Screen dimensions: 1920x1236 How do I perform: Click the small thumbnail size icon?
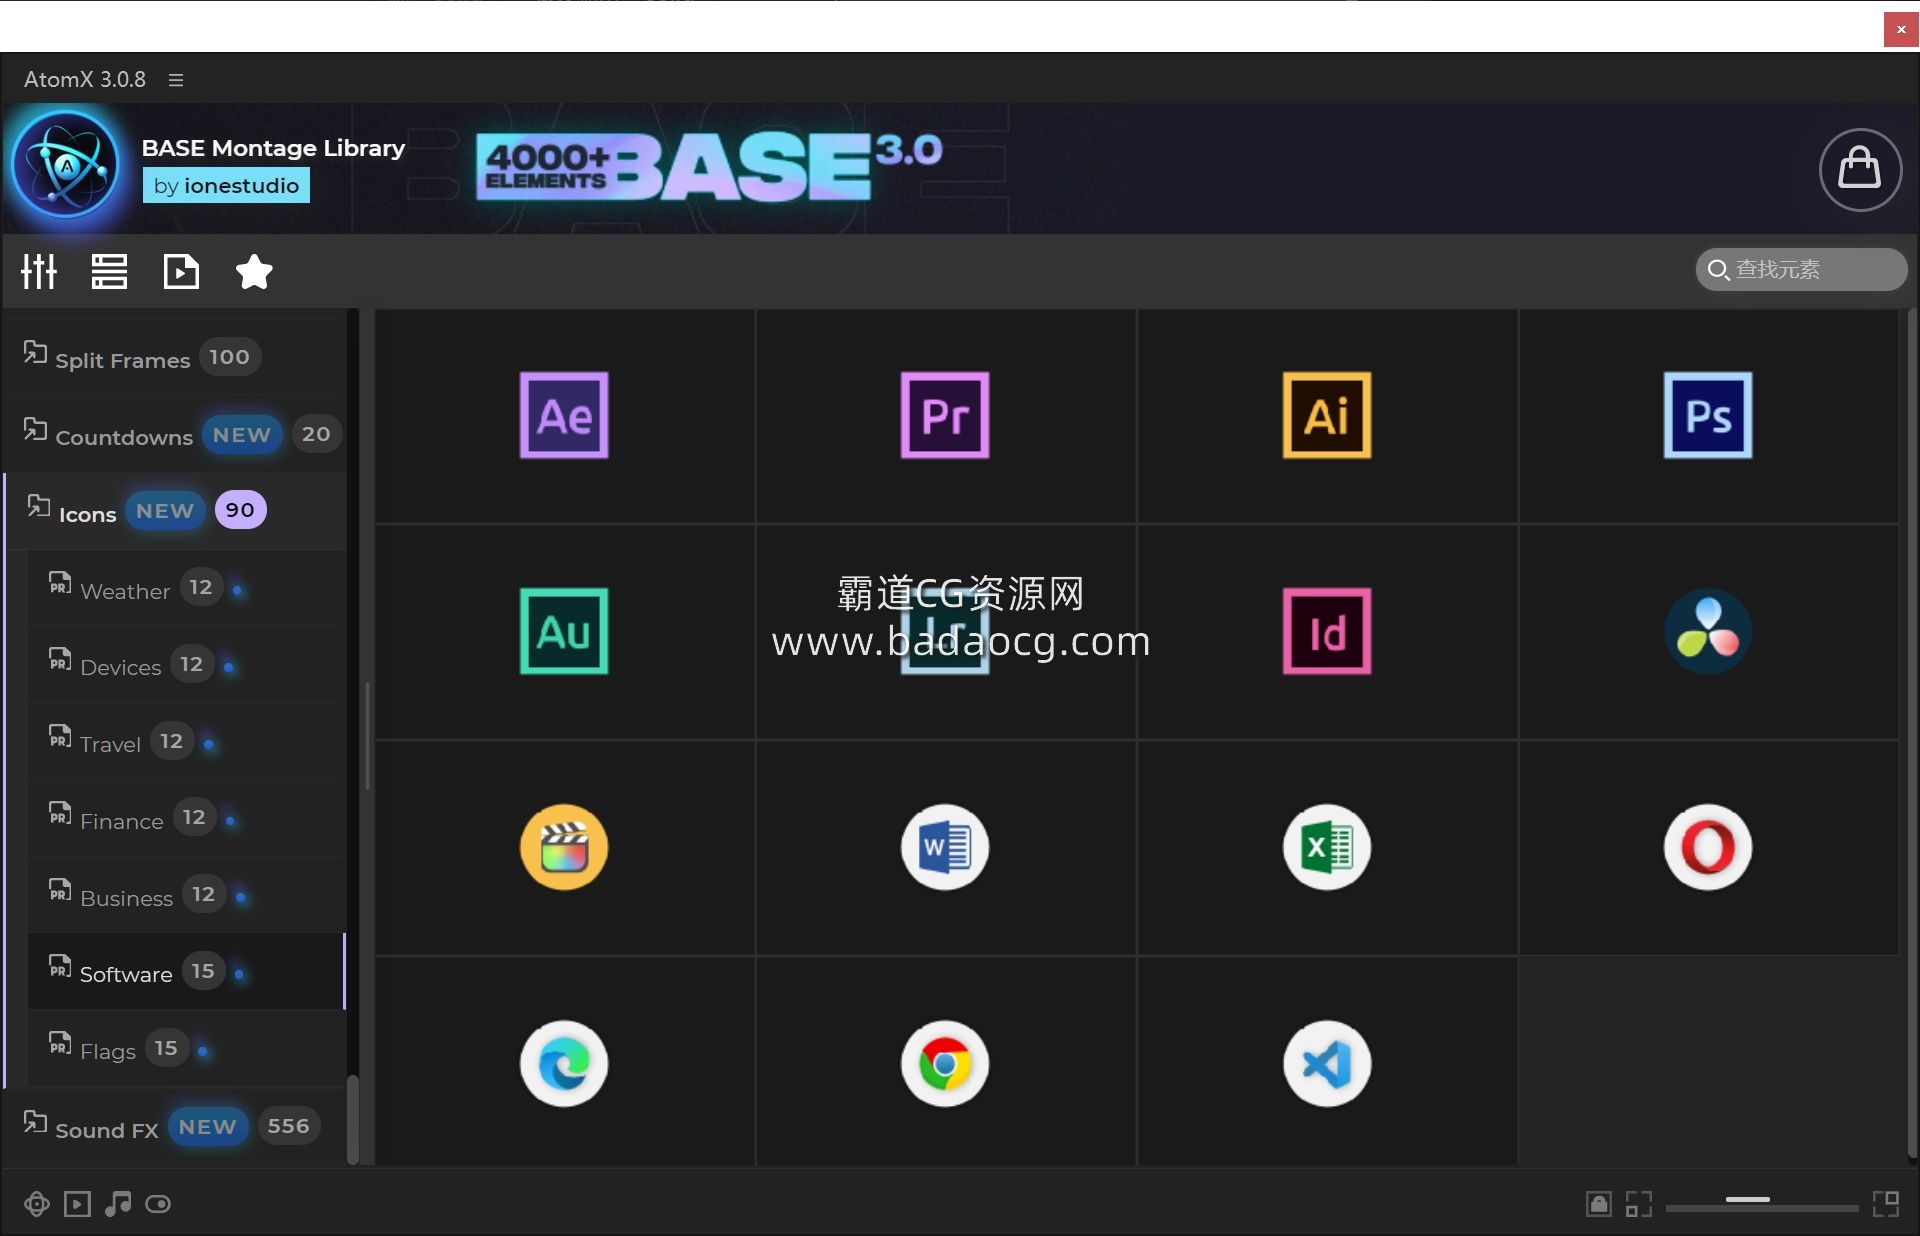tap(1639, 1204)
